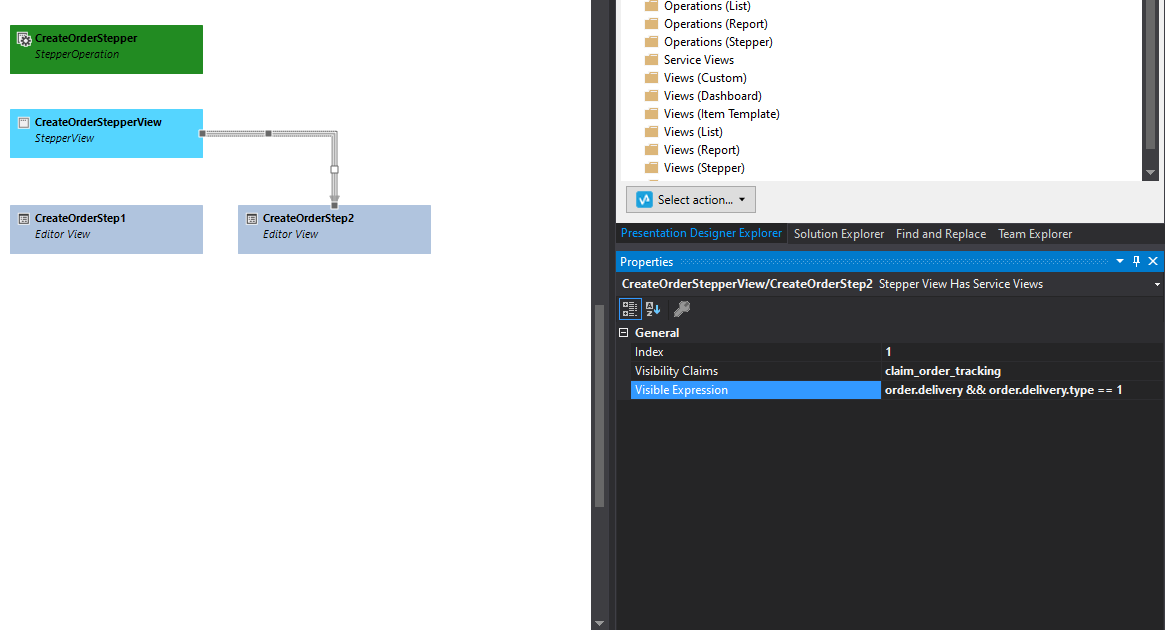
Task: Open the Views (Stepper) folder
Action: coord(704,168)
